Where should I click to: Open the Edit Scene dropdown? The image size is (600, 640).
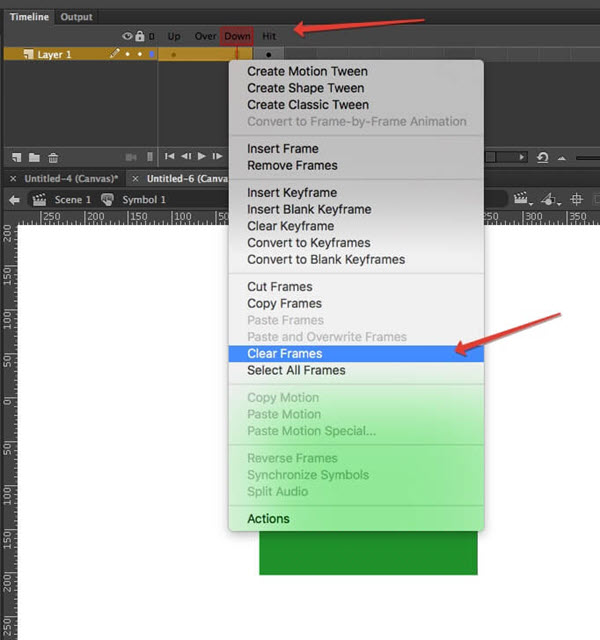tap(522, 199)
